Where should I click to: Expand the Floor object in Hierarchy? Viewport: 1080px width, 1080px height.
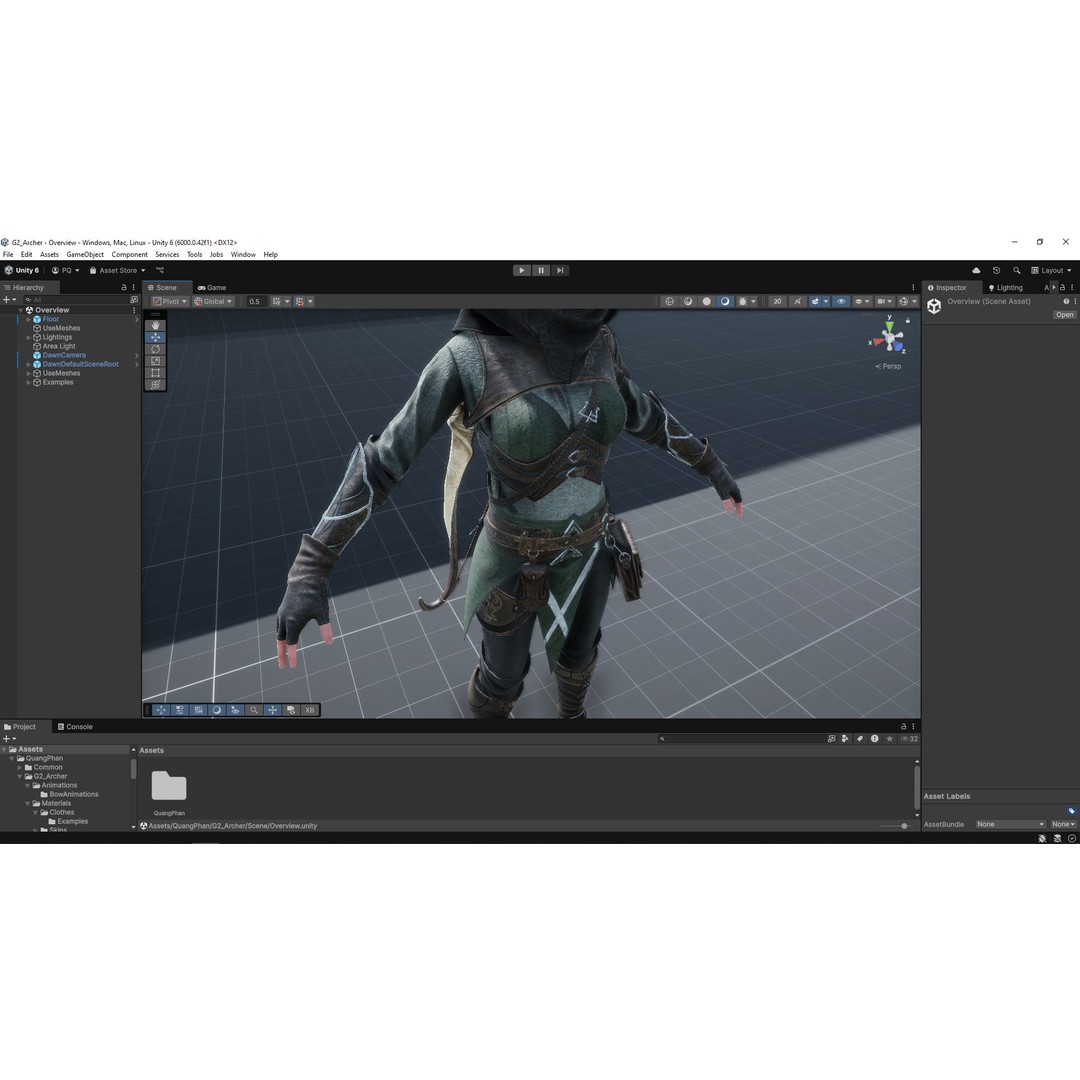coord(28,319)
